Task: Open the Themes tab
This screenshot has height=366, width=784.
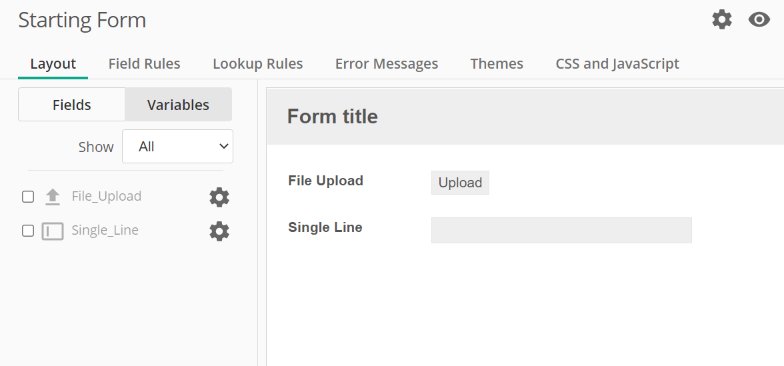Action: pyautogui.click(x=496, y=64)
